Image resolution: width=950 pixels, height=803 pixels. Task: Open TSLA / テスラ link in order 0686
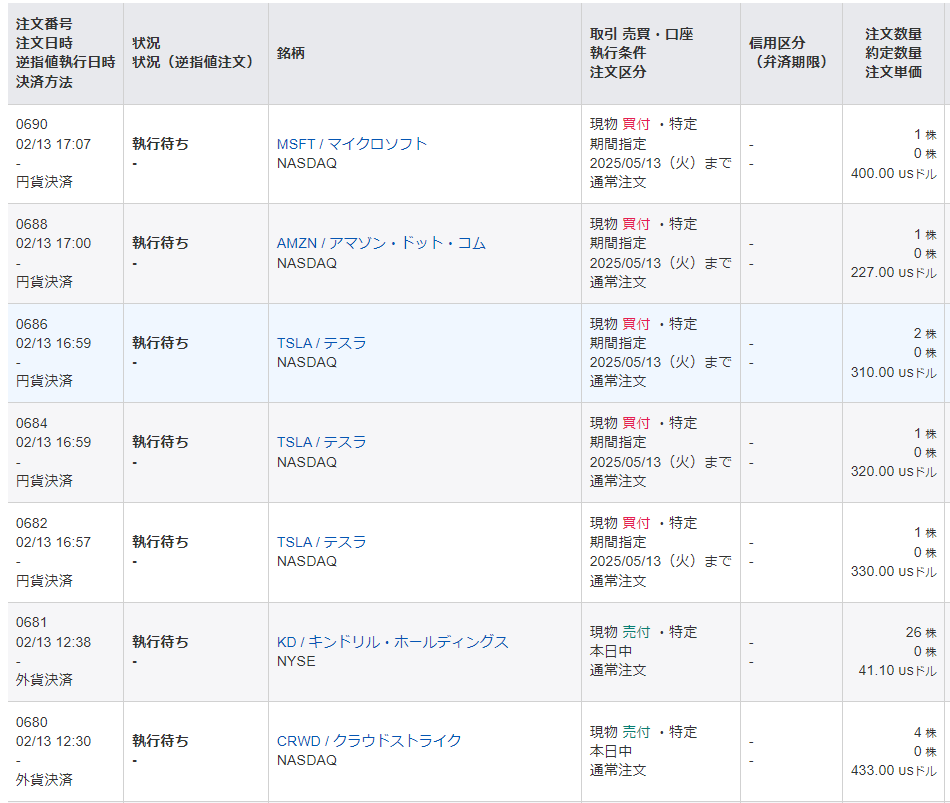click(x=321, y=343)
